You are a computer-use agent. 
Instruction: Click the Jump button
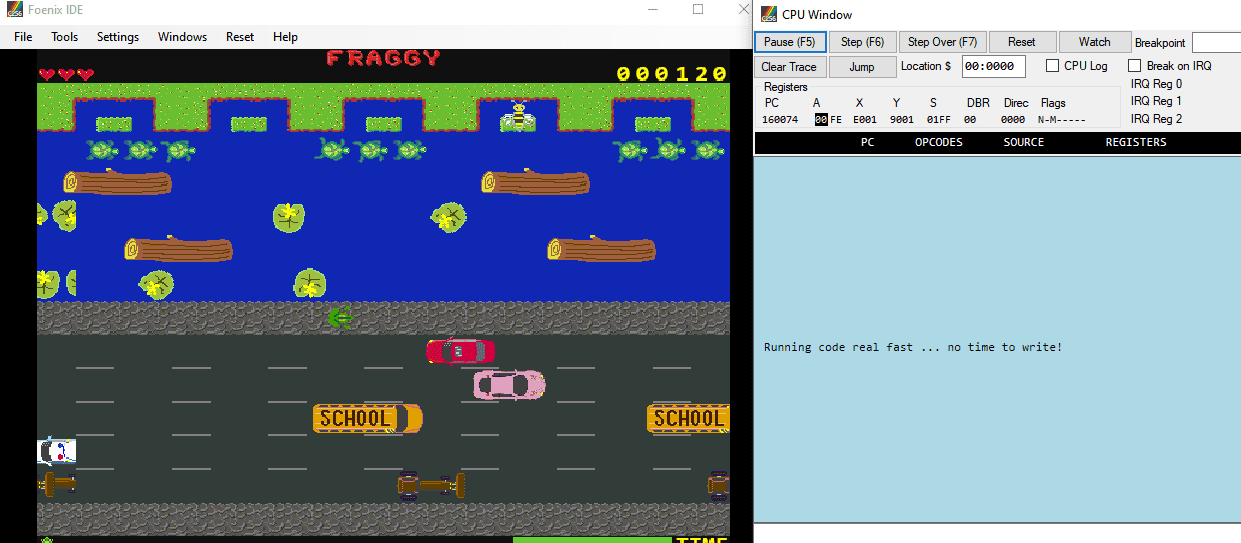[x=862, y=67]
